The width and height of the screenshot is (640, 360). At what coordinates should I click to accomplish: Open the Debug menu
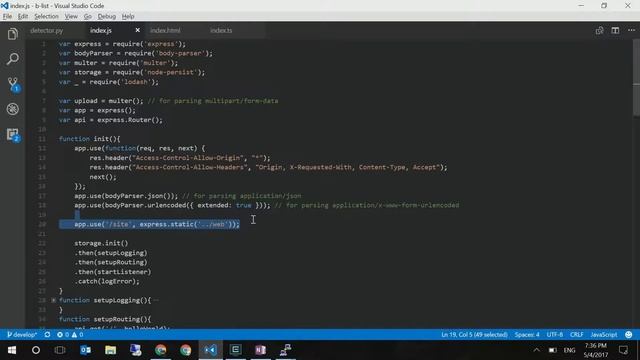point(107,16)
